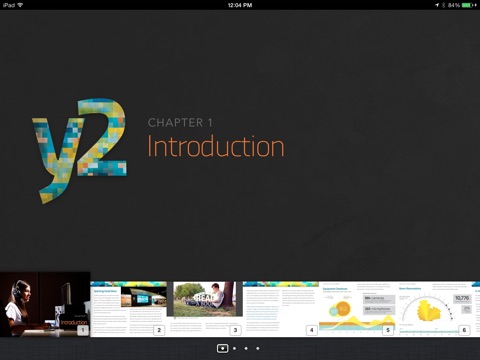
Task: Tap the Bluetooth status icon
Action: click(x=444, y=5)
